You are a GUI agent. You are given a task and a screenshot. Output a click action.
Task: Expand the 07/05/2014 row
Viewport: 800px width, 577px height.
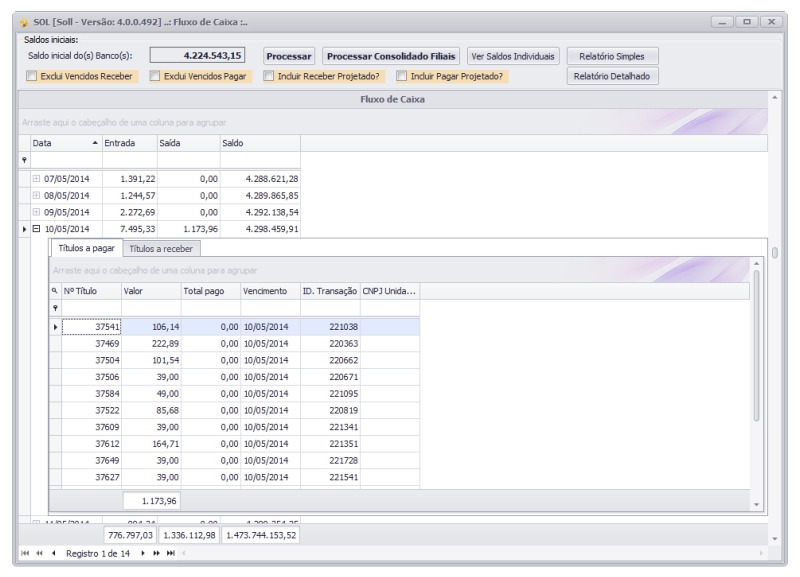36,178
